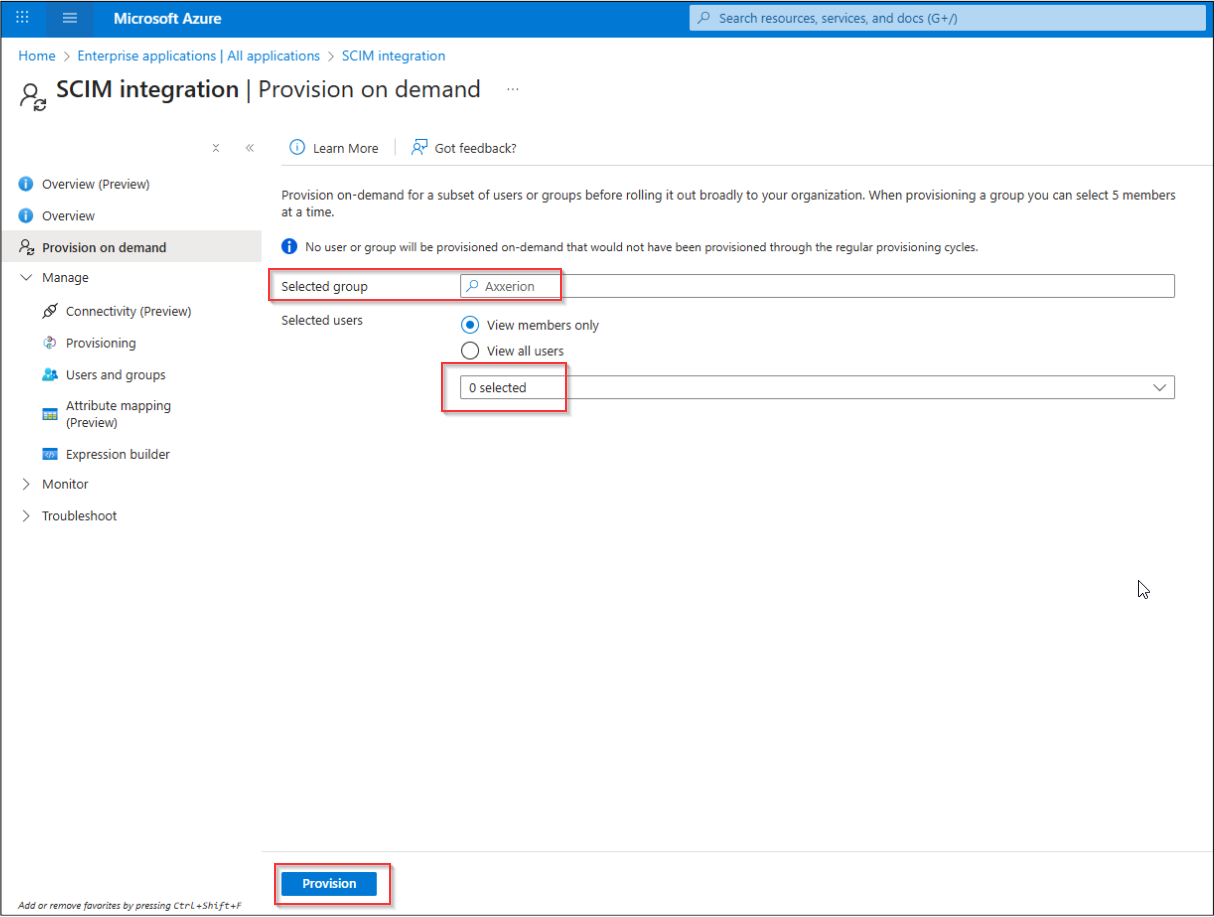The width and height of the screenshot is (1214, 917).
Task: Collapse the Manage section
Action: 26,278
